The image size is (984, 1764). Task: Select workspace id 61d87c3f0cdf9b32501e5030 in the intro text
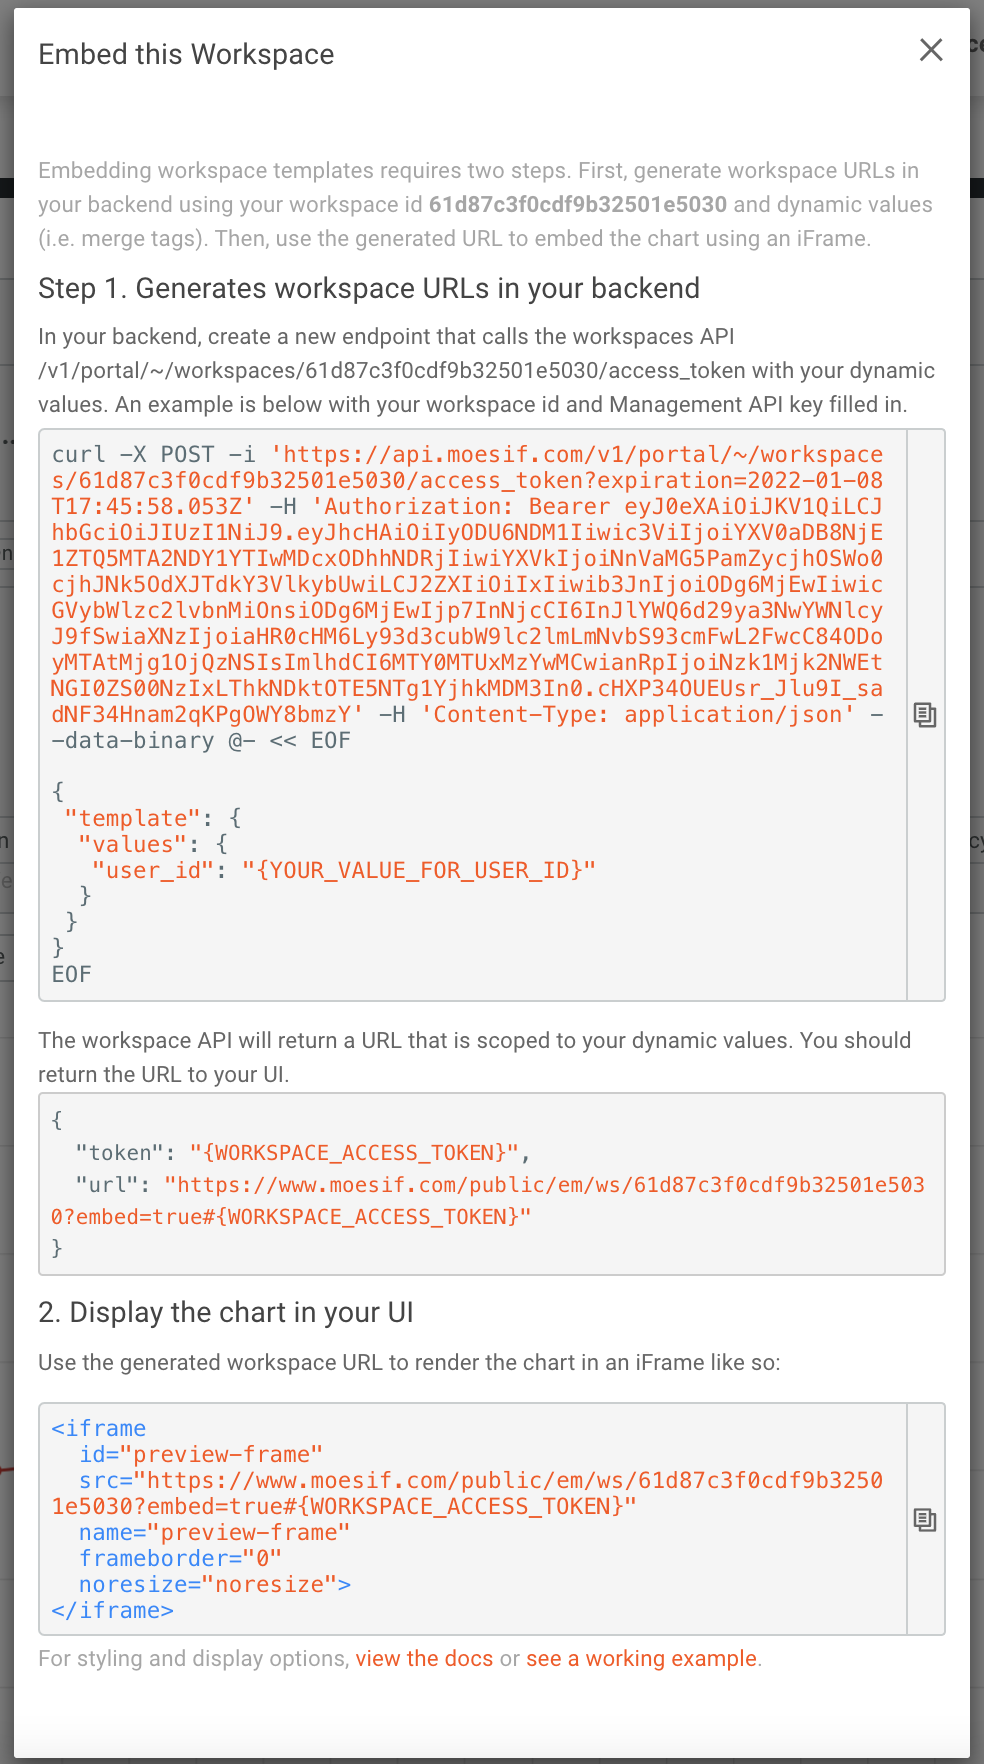point(578,204)
